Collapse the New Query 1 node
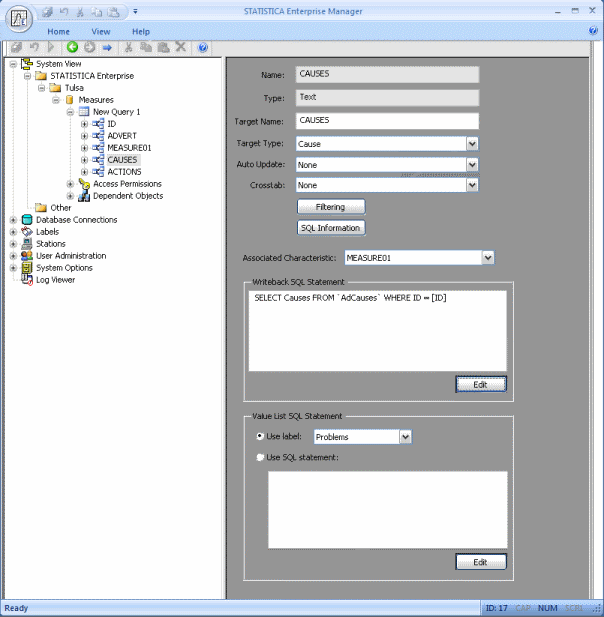604x617 pixels. (x=70, y=112)
